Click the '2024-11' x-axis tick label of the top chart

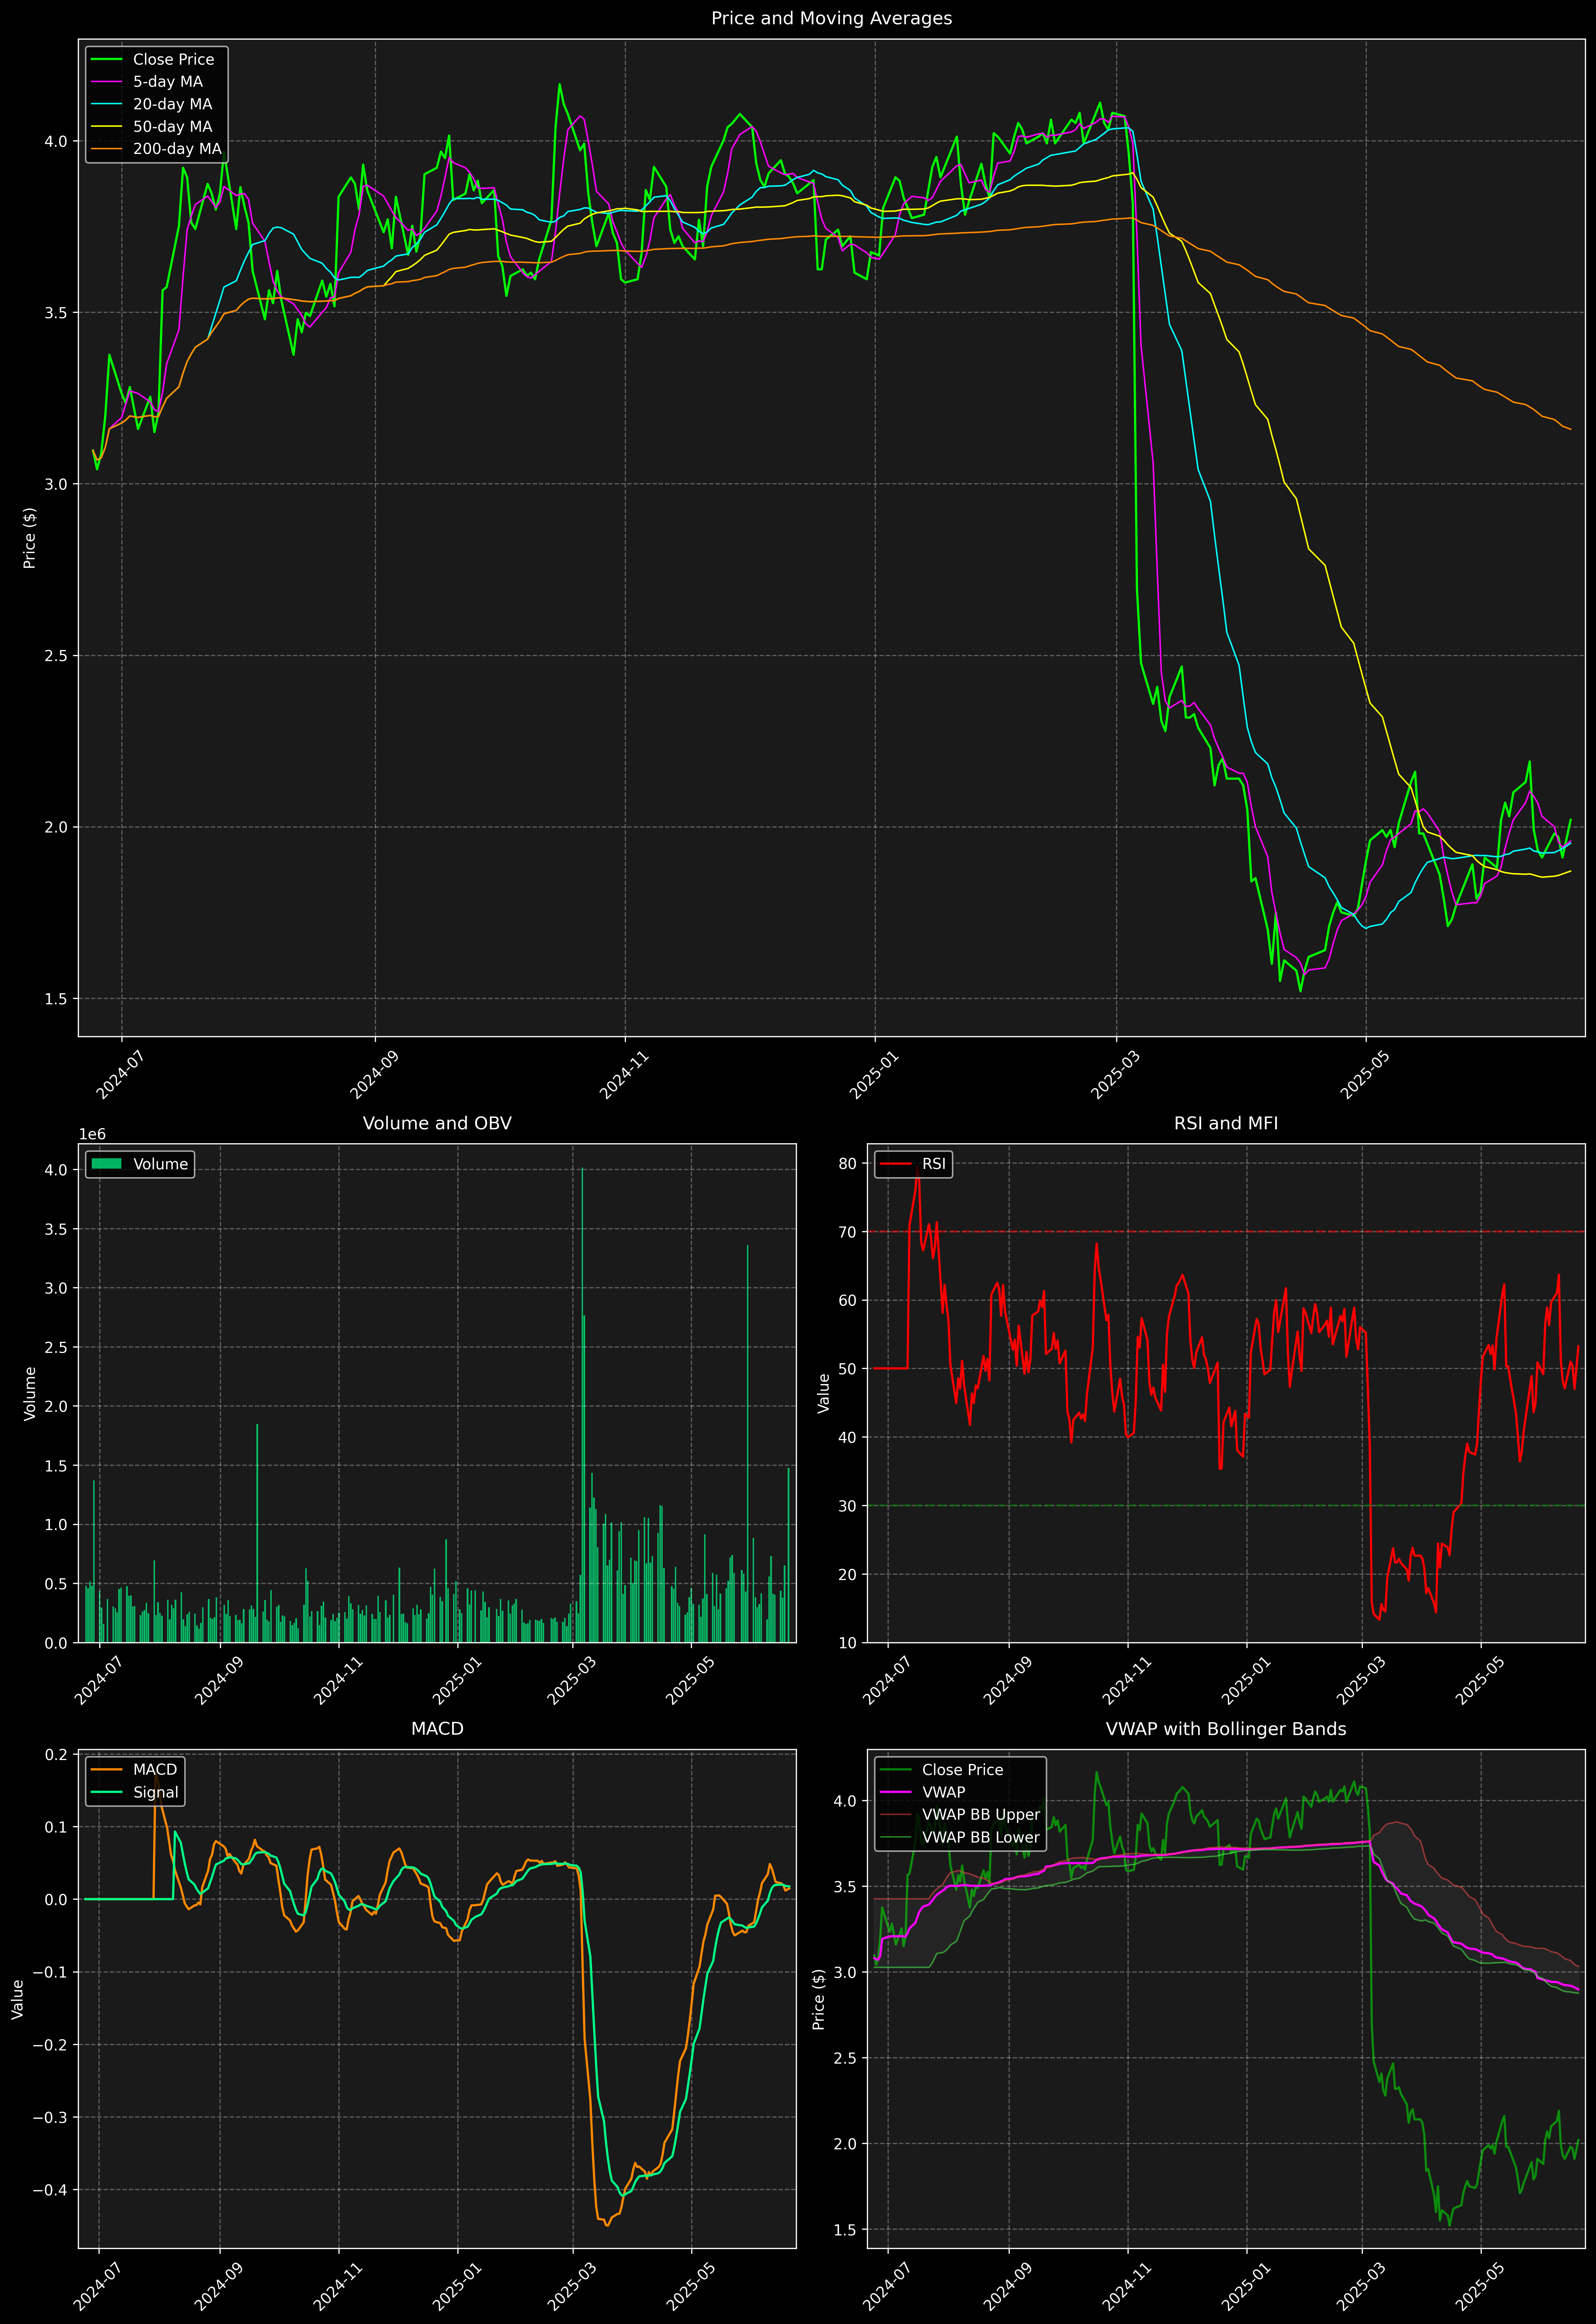624,1075
